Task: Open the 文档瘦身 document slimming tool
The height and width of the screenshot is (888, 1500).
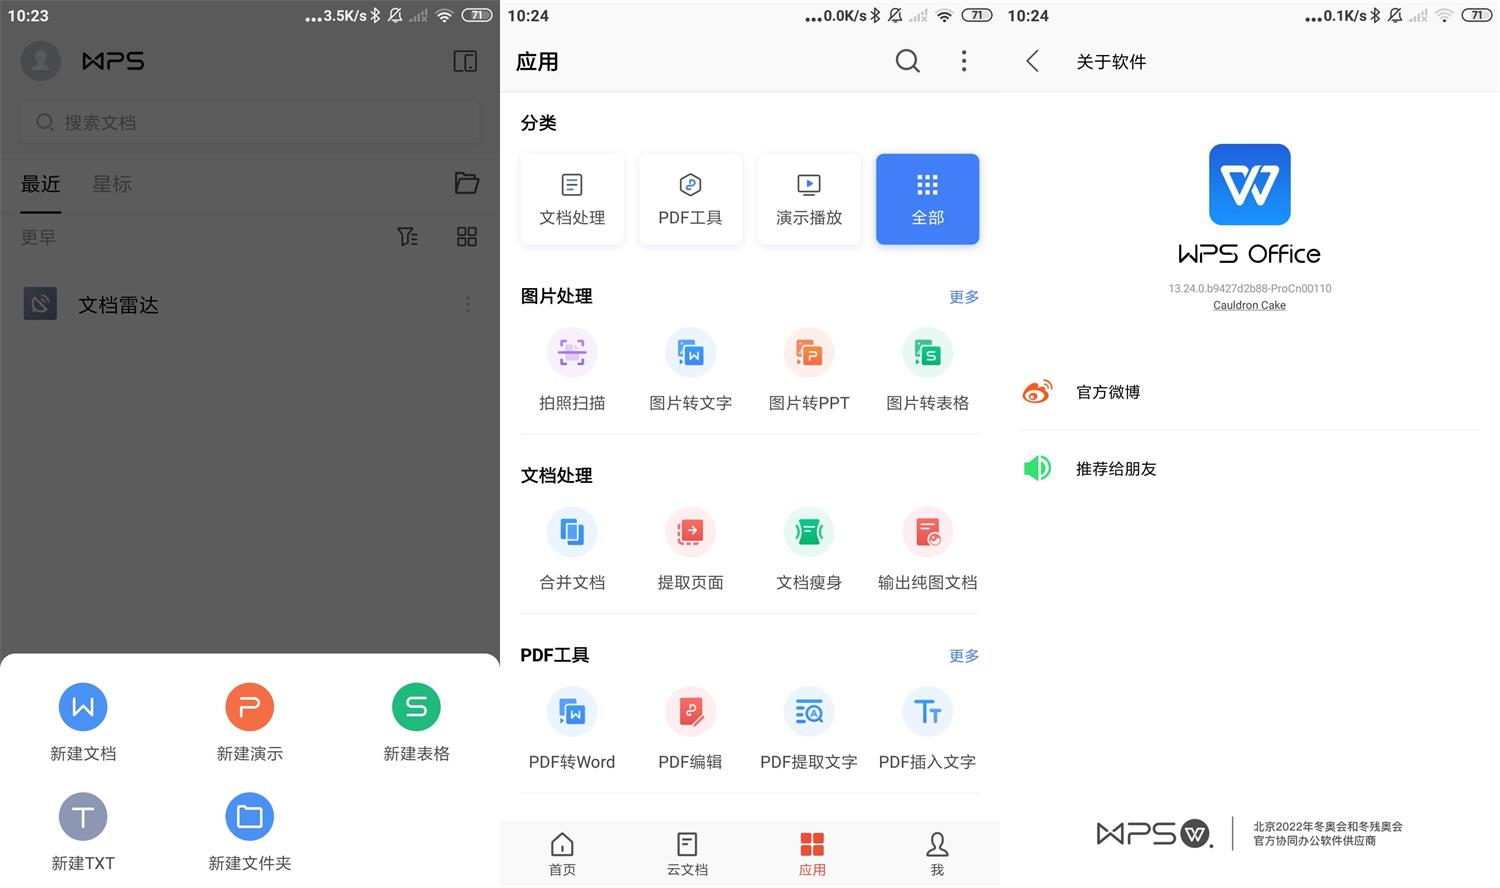Action: point(808,548)
